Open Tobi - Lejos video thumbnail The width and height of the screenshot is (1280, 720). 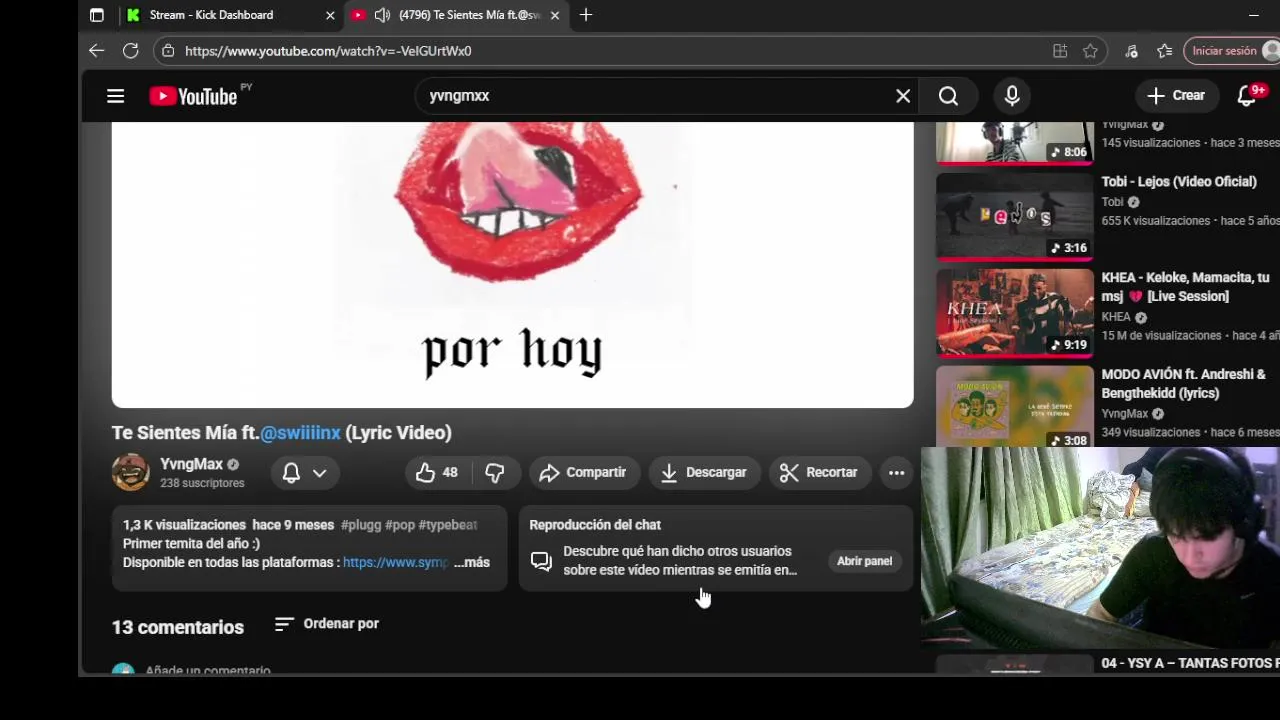tap(1015, 216)
